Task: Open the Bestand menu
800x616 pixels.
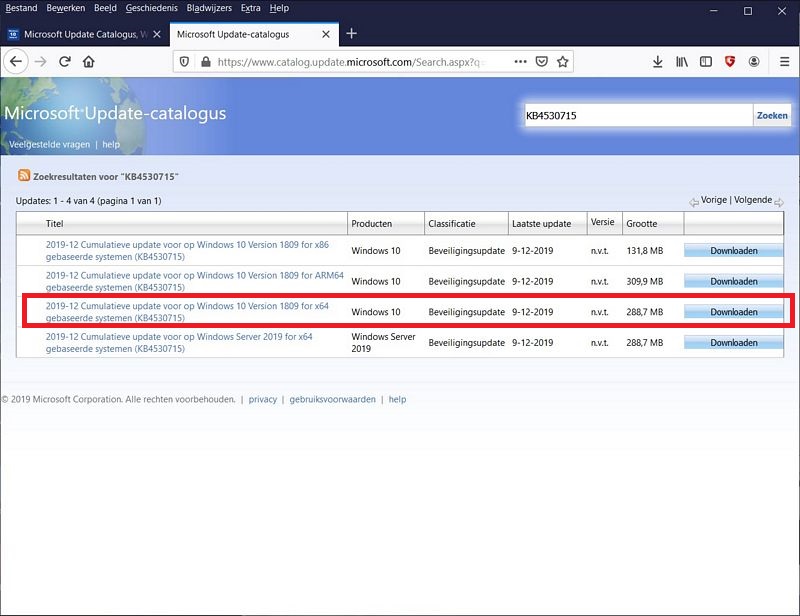Action: [x=21, y=8]
